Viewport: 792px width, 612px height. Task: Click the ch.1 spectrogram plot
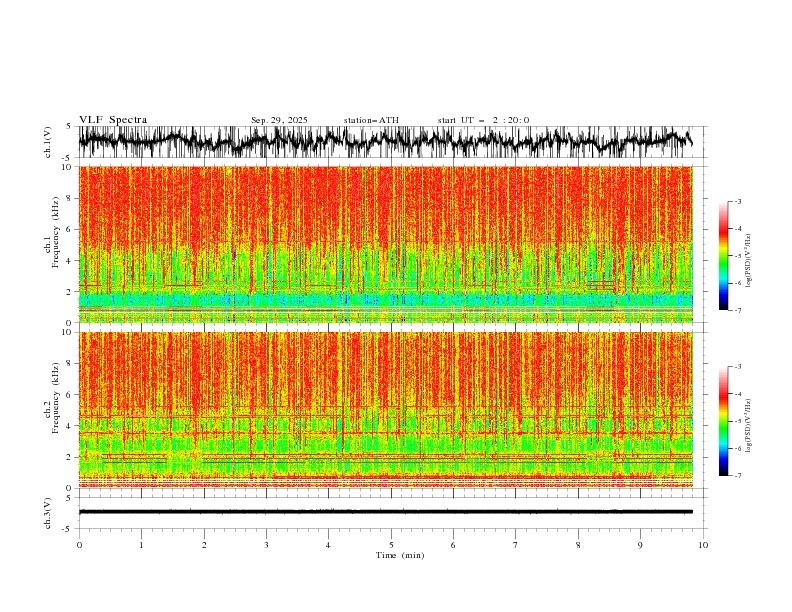point(386,244)
